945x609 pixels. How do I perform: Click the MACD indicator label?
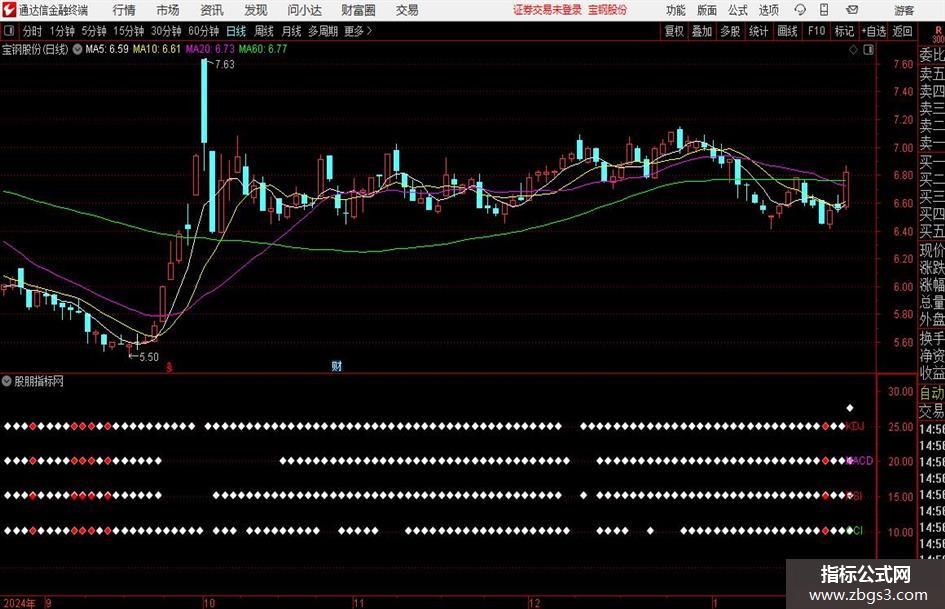860,461
